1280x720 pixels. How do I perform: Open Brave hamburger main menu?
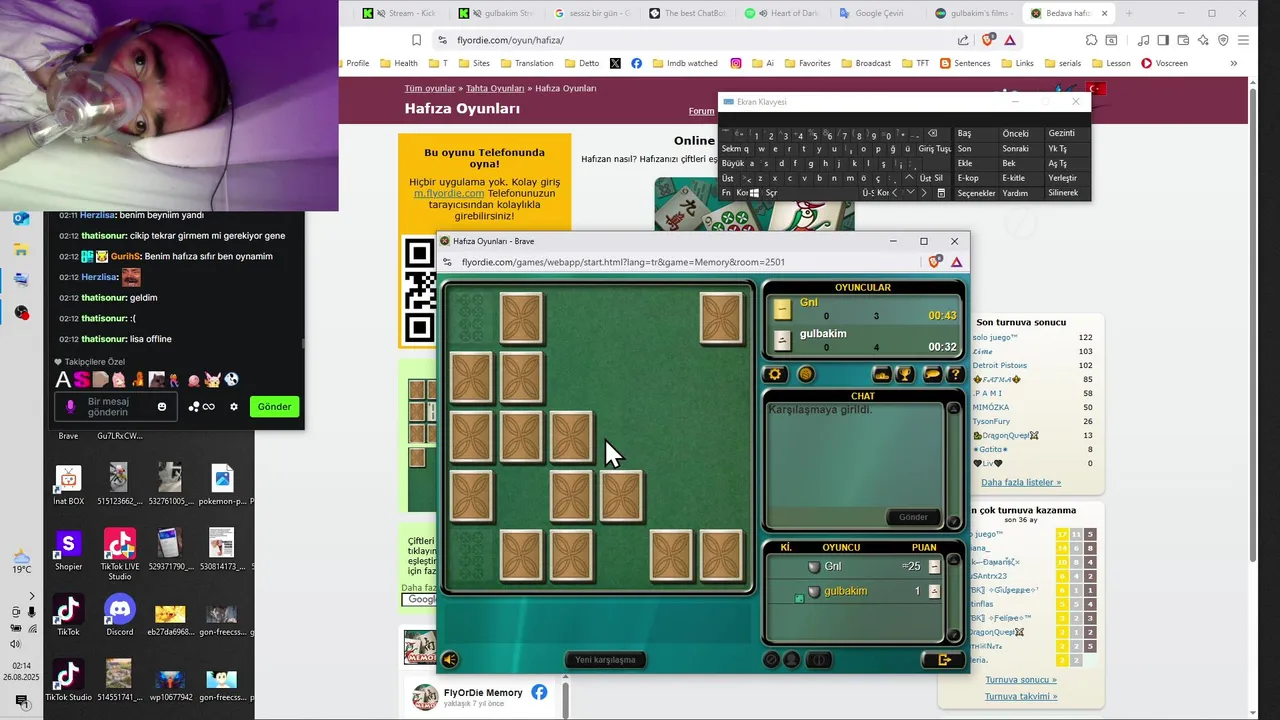pos(1244,40)
